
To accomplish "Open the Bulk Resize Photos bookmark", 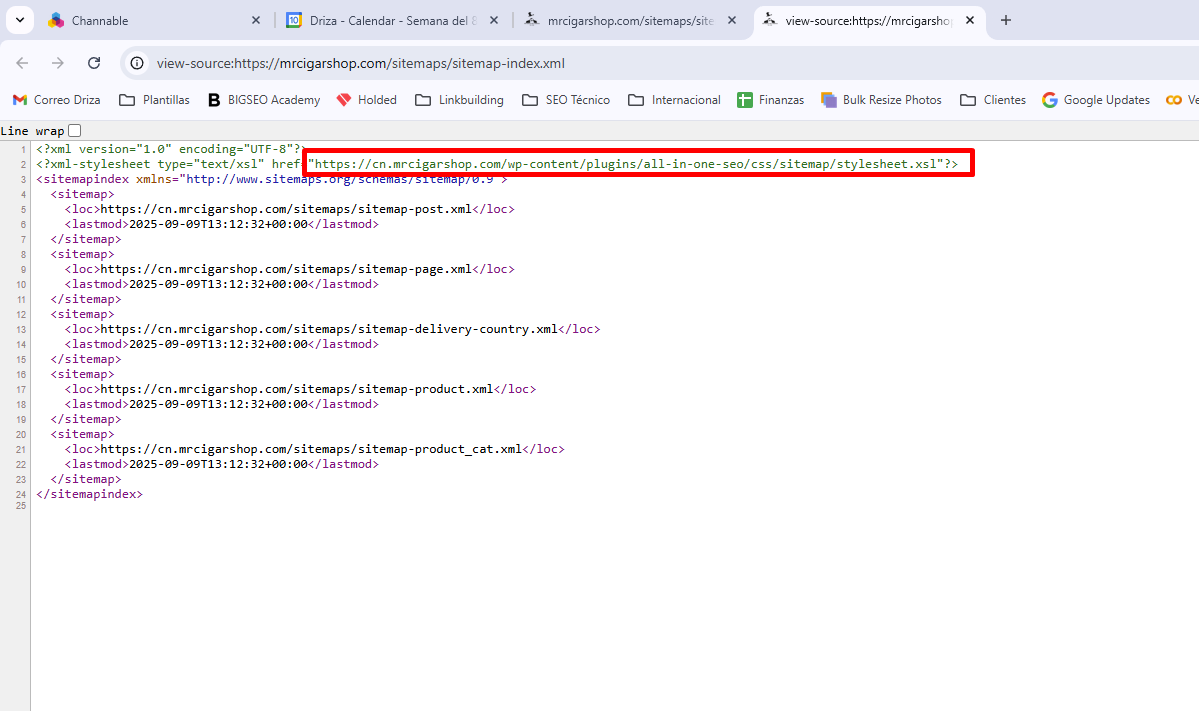I will tap(881, 100).
